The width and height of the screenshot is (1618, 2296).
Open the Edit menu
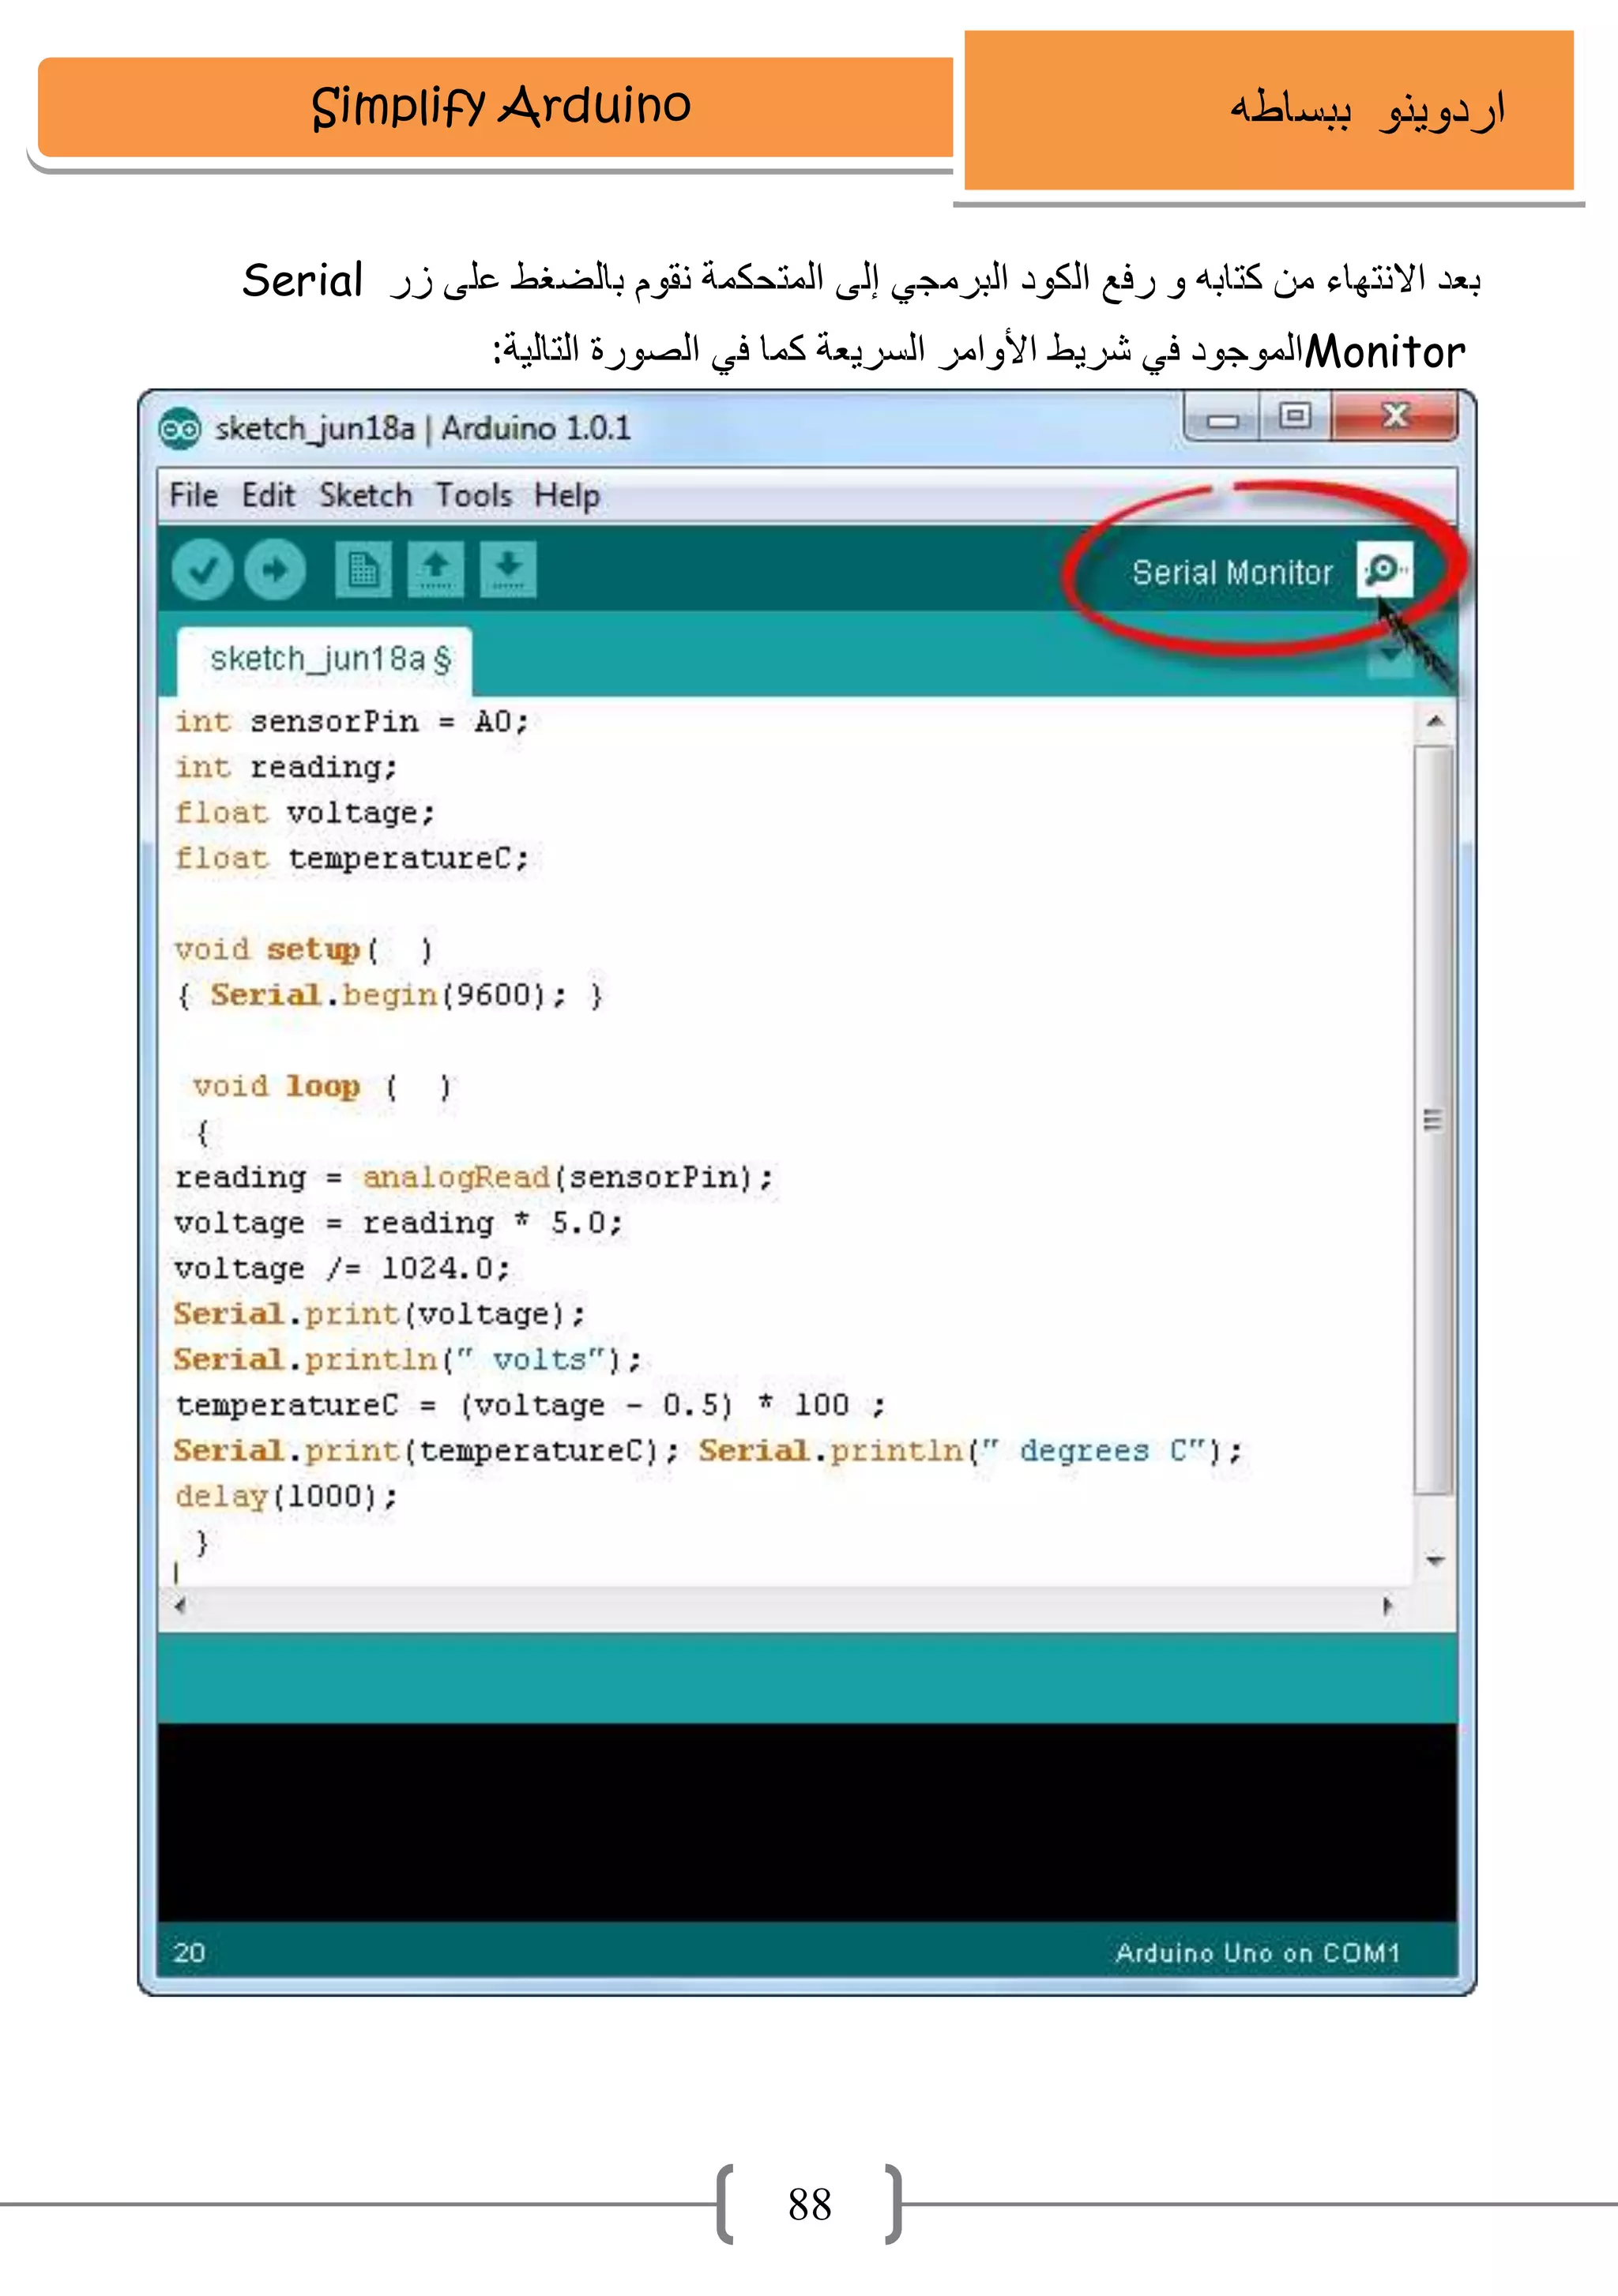pos(268,496)
